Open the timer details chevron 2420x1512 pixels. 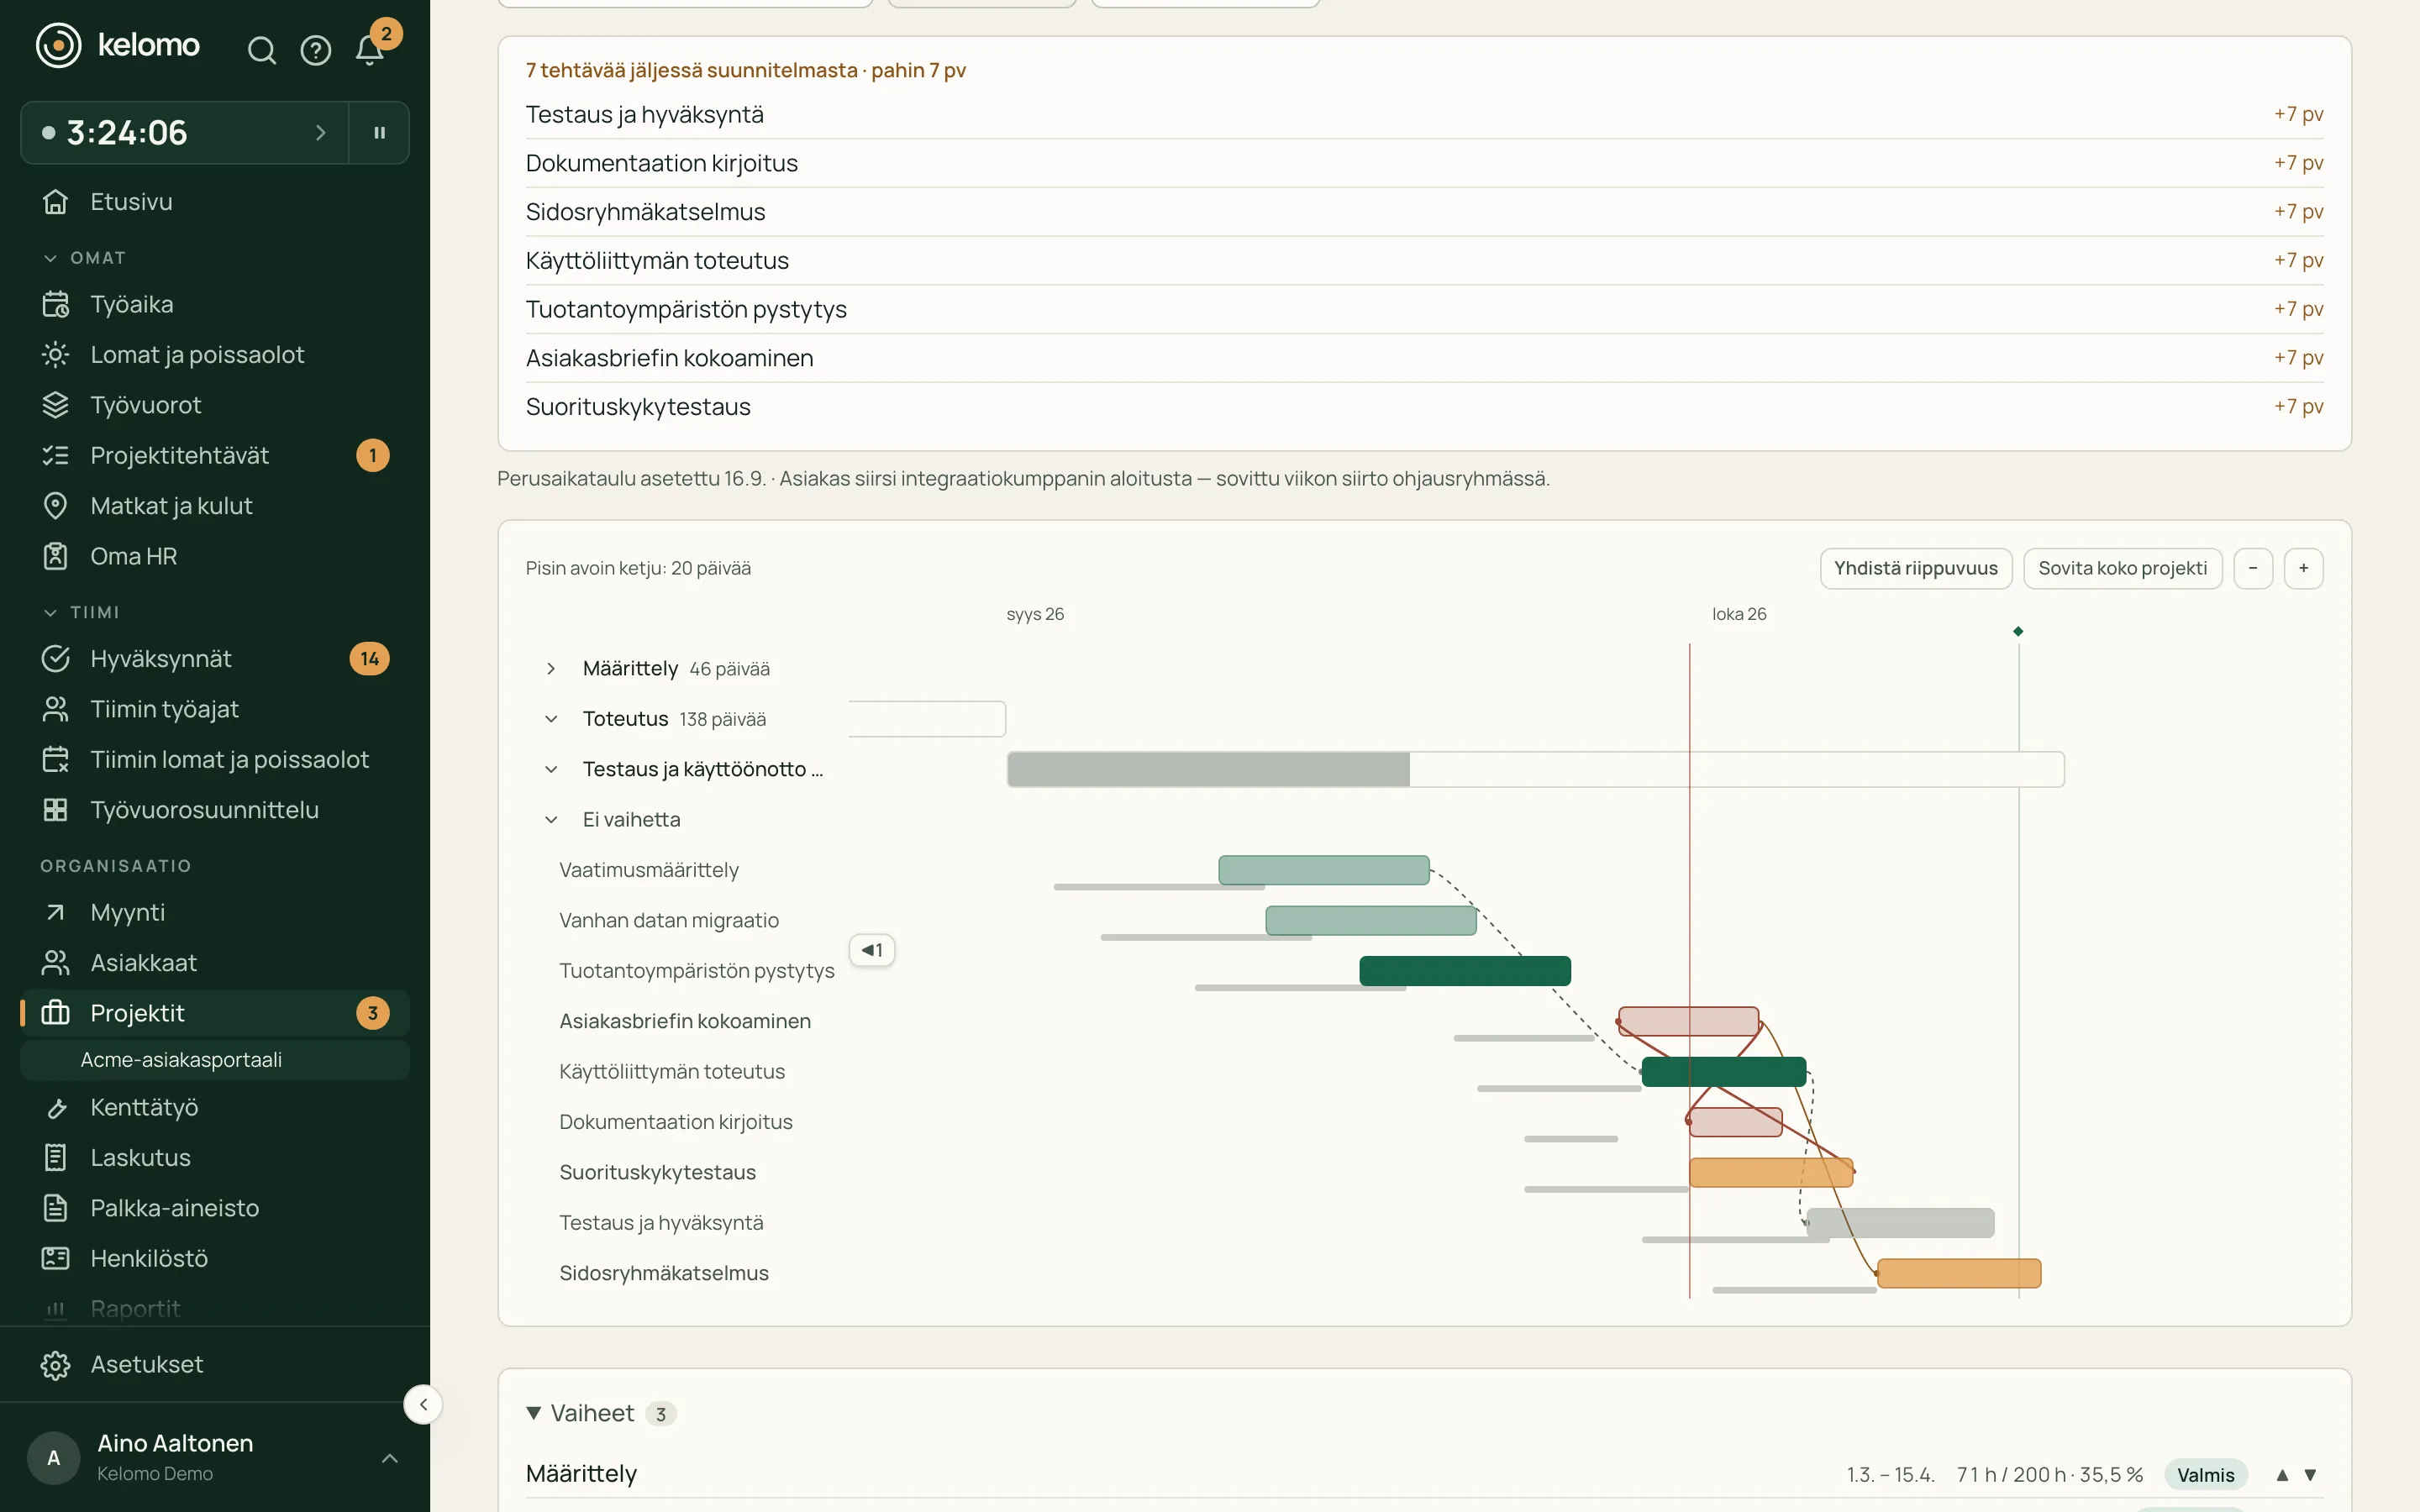click(320, 132)
